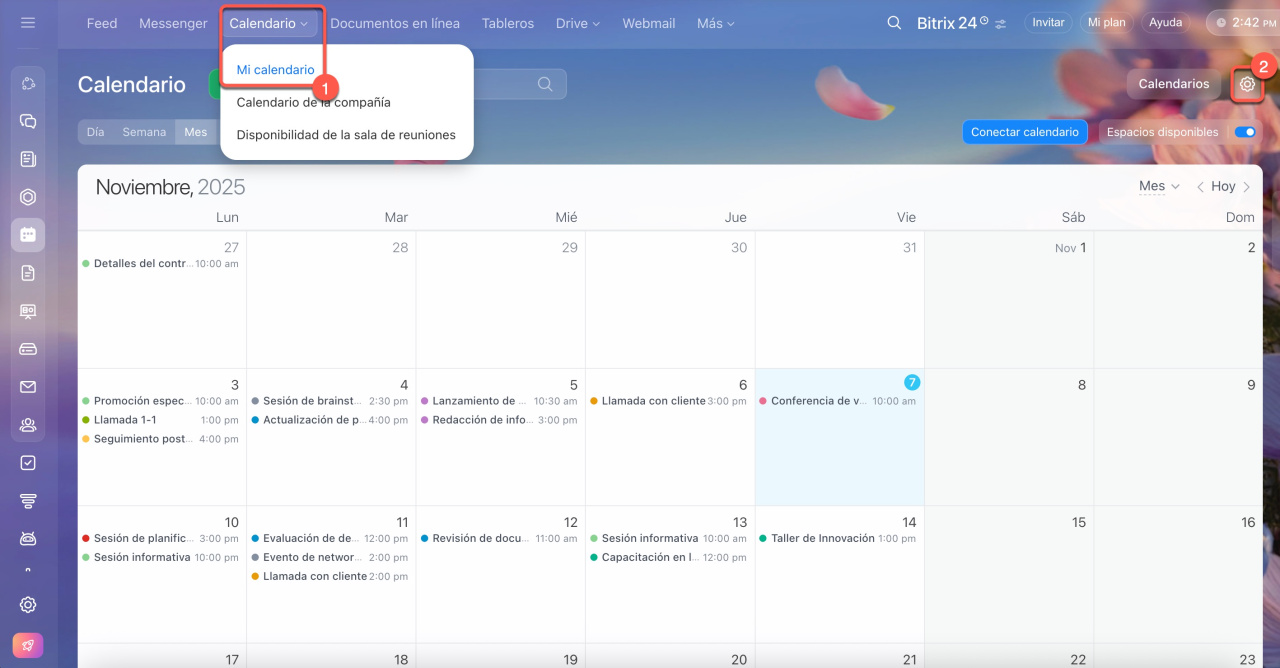Click the calendar settings gear icon
This screenshot has height=668, width=1280.
pos(1247,85)
